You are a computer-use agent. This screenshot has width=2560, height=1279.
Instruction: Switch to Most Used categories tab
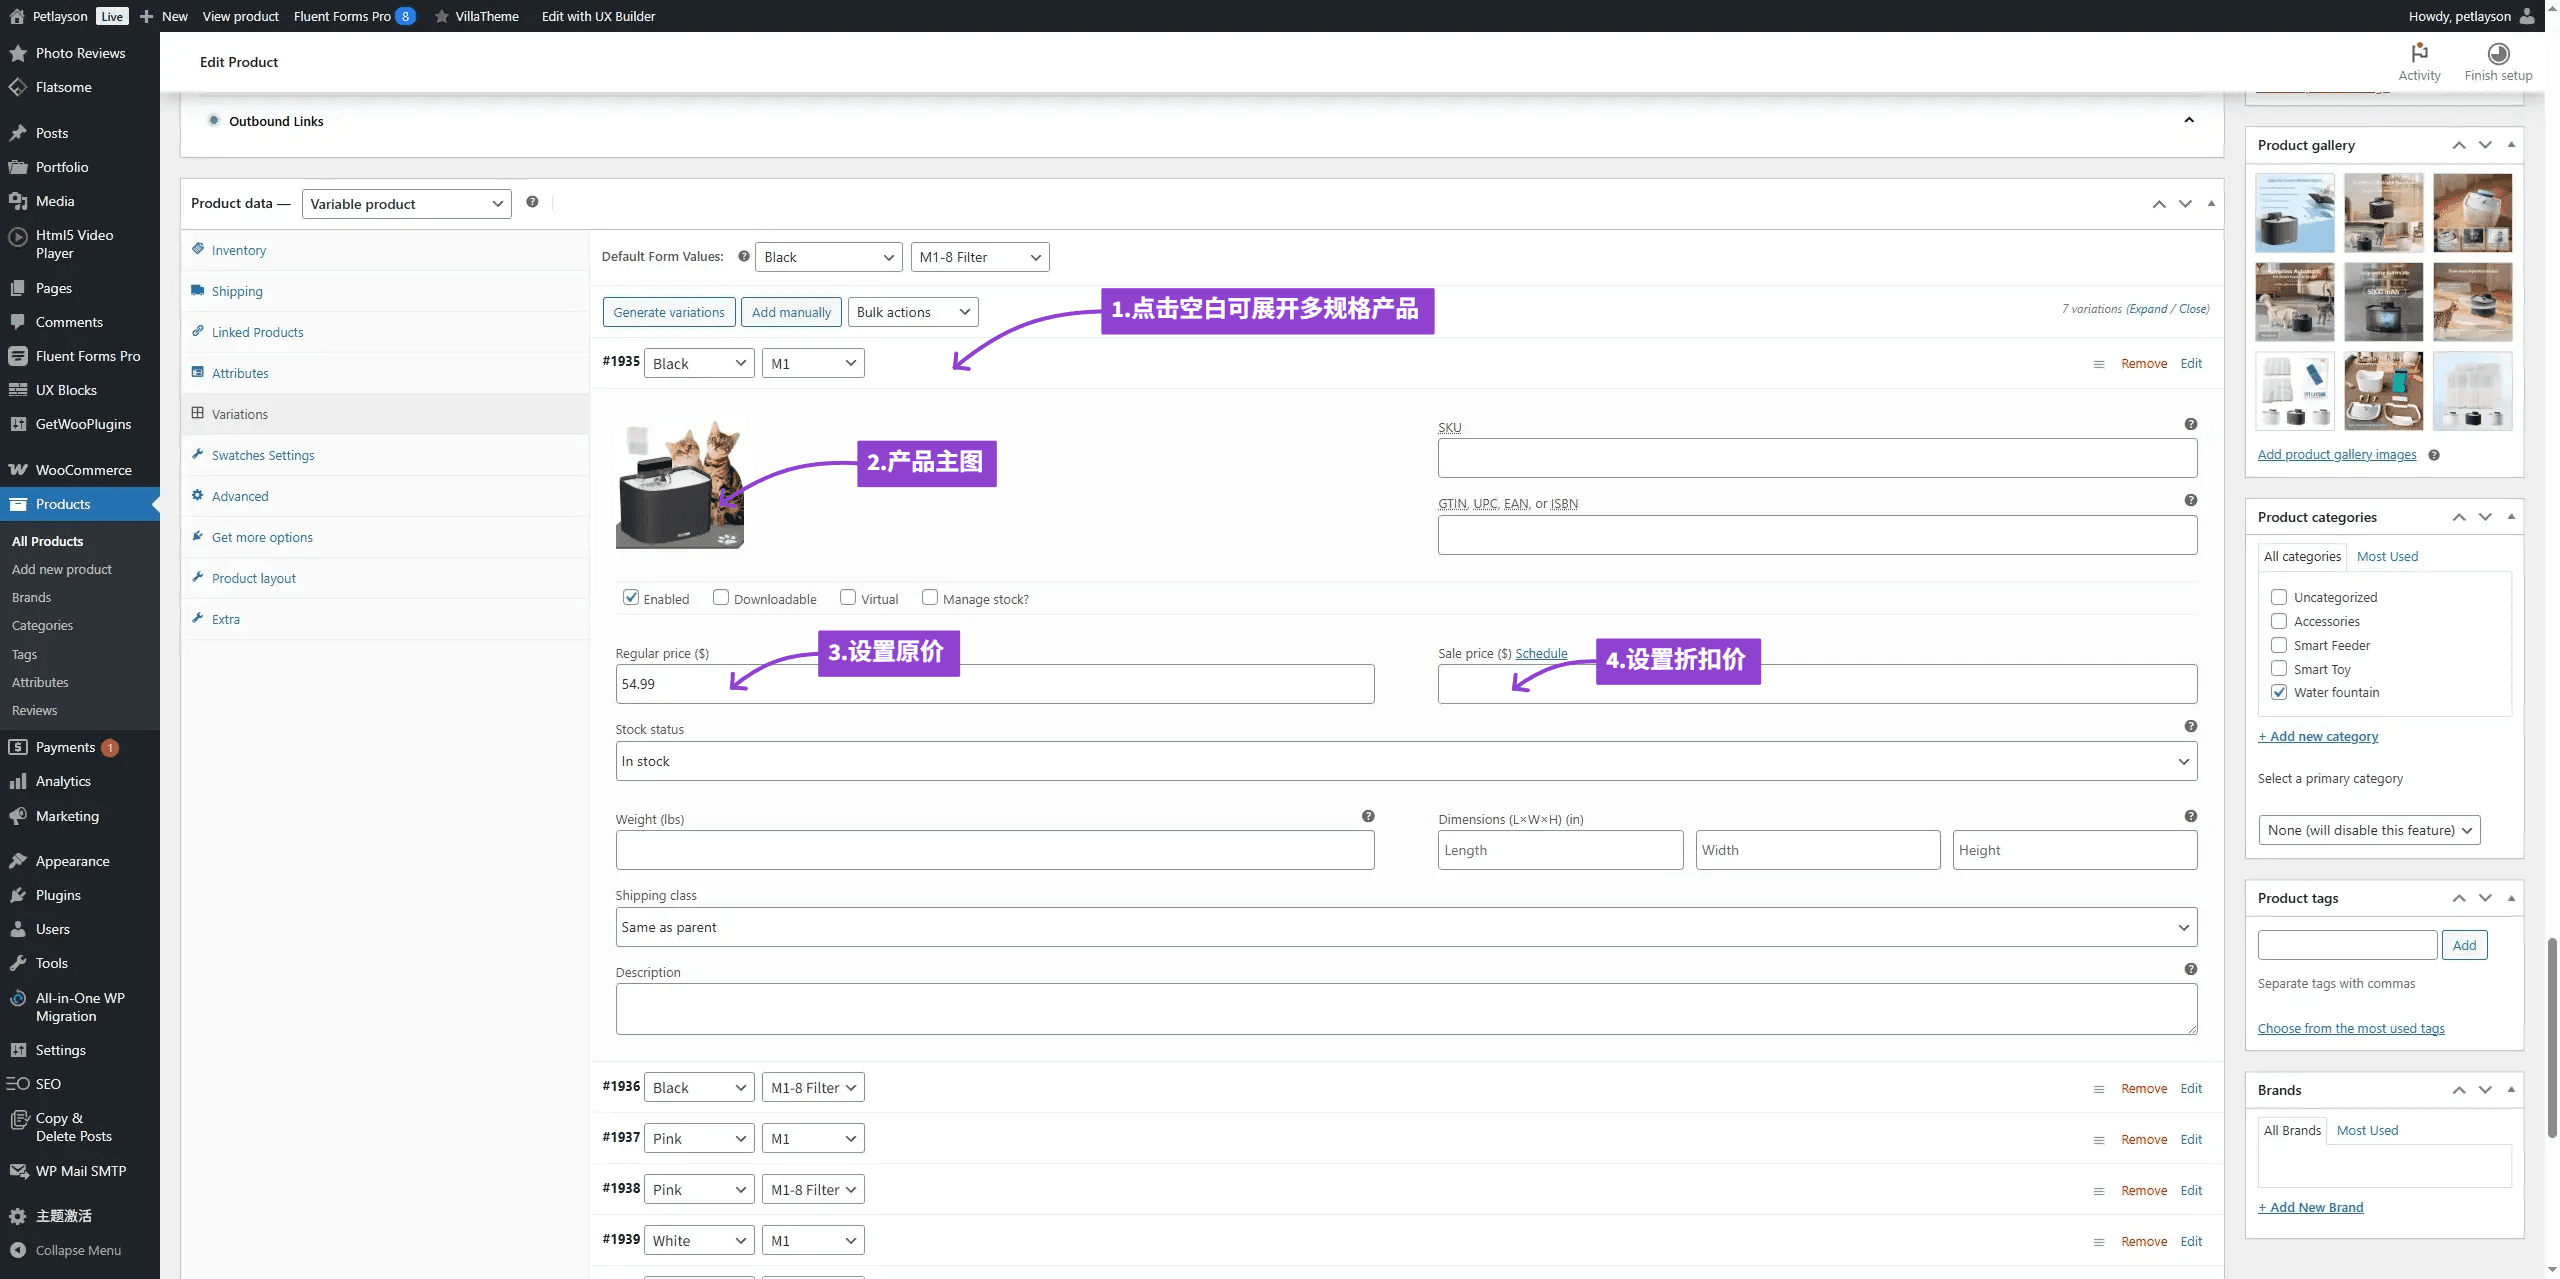pyautogui.click(x=2386, y=556)
